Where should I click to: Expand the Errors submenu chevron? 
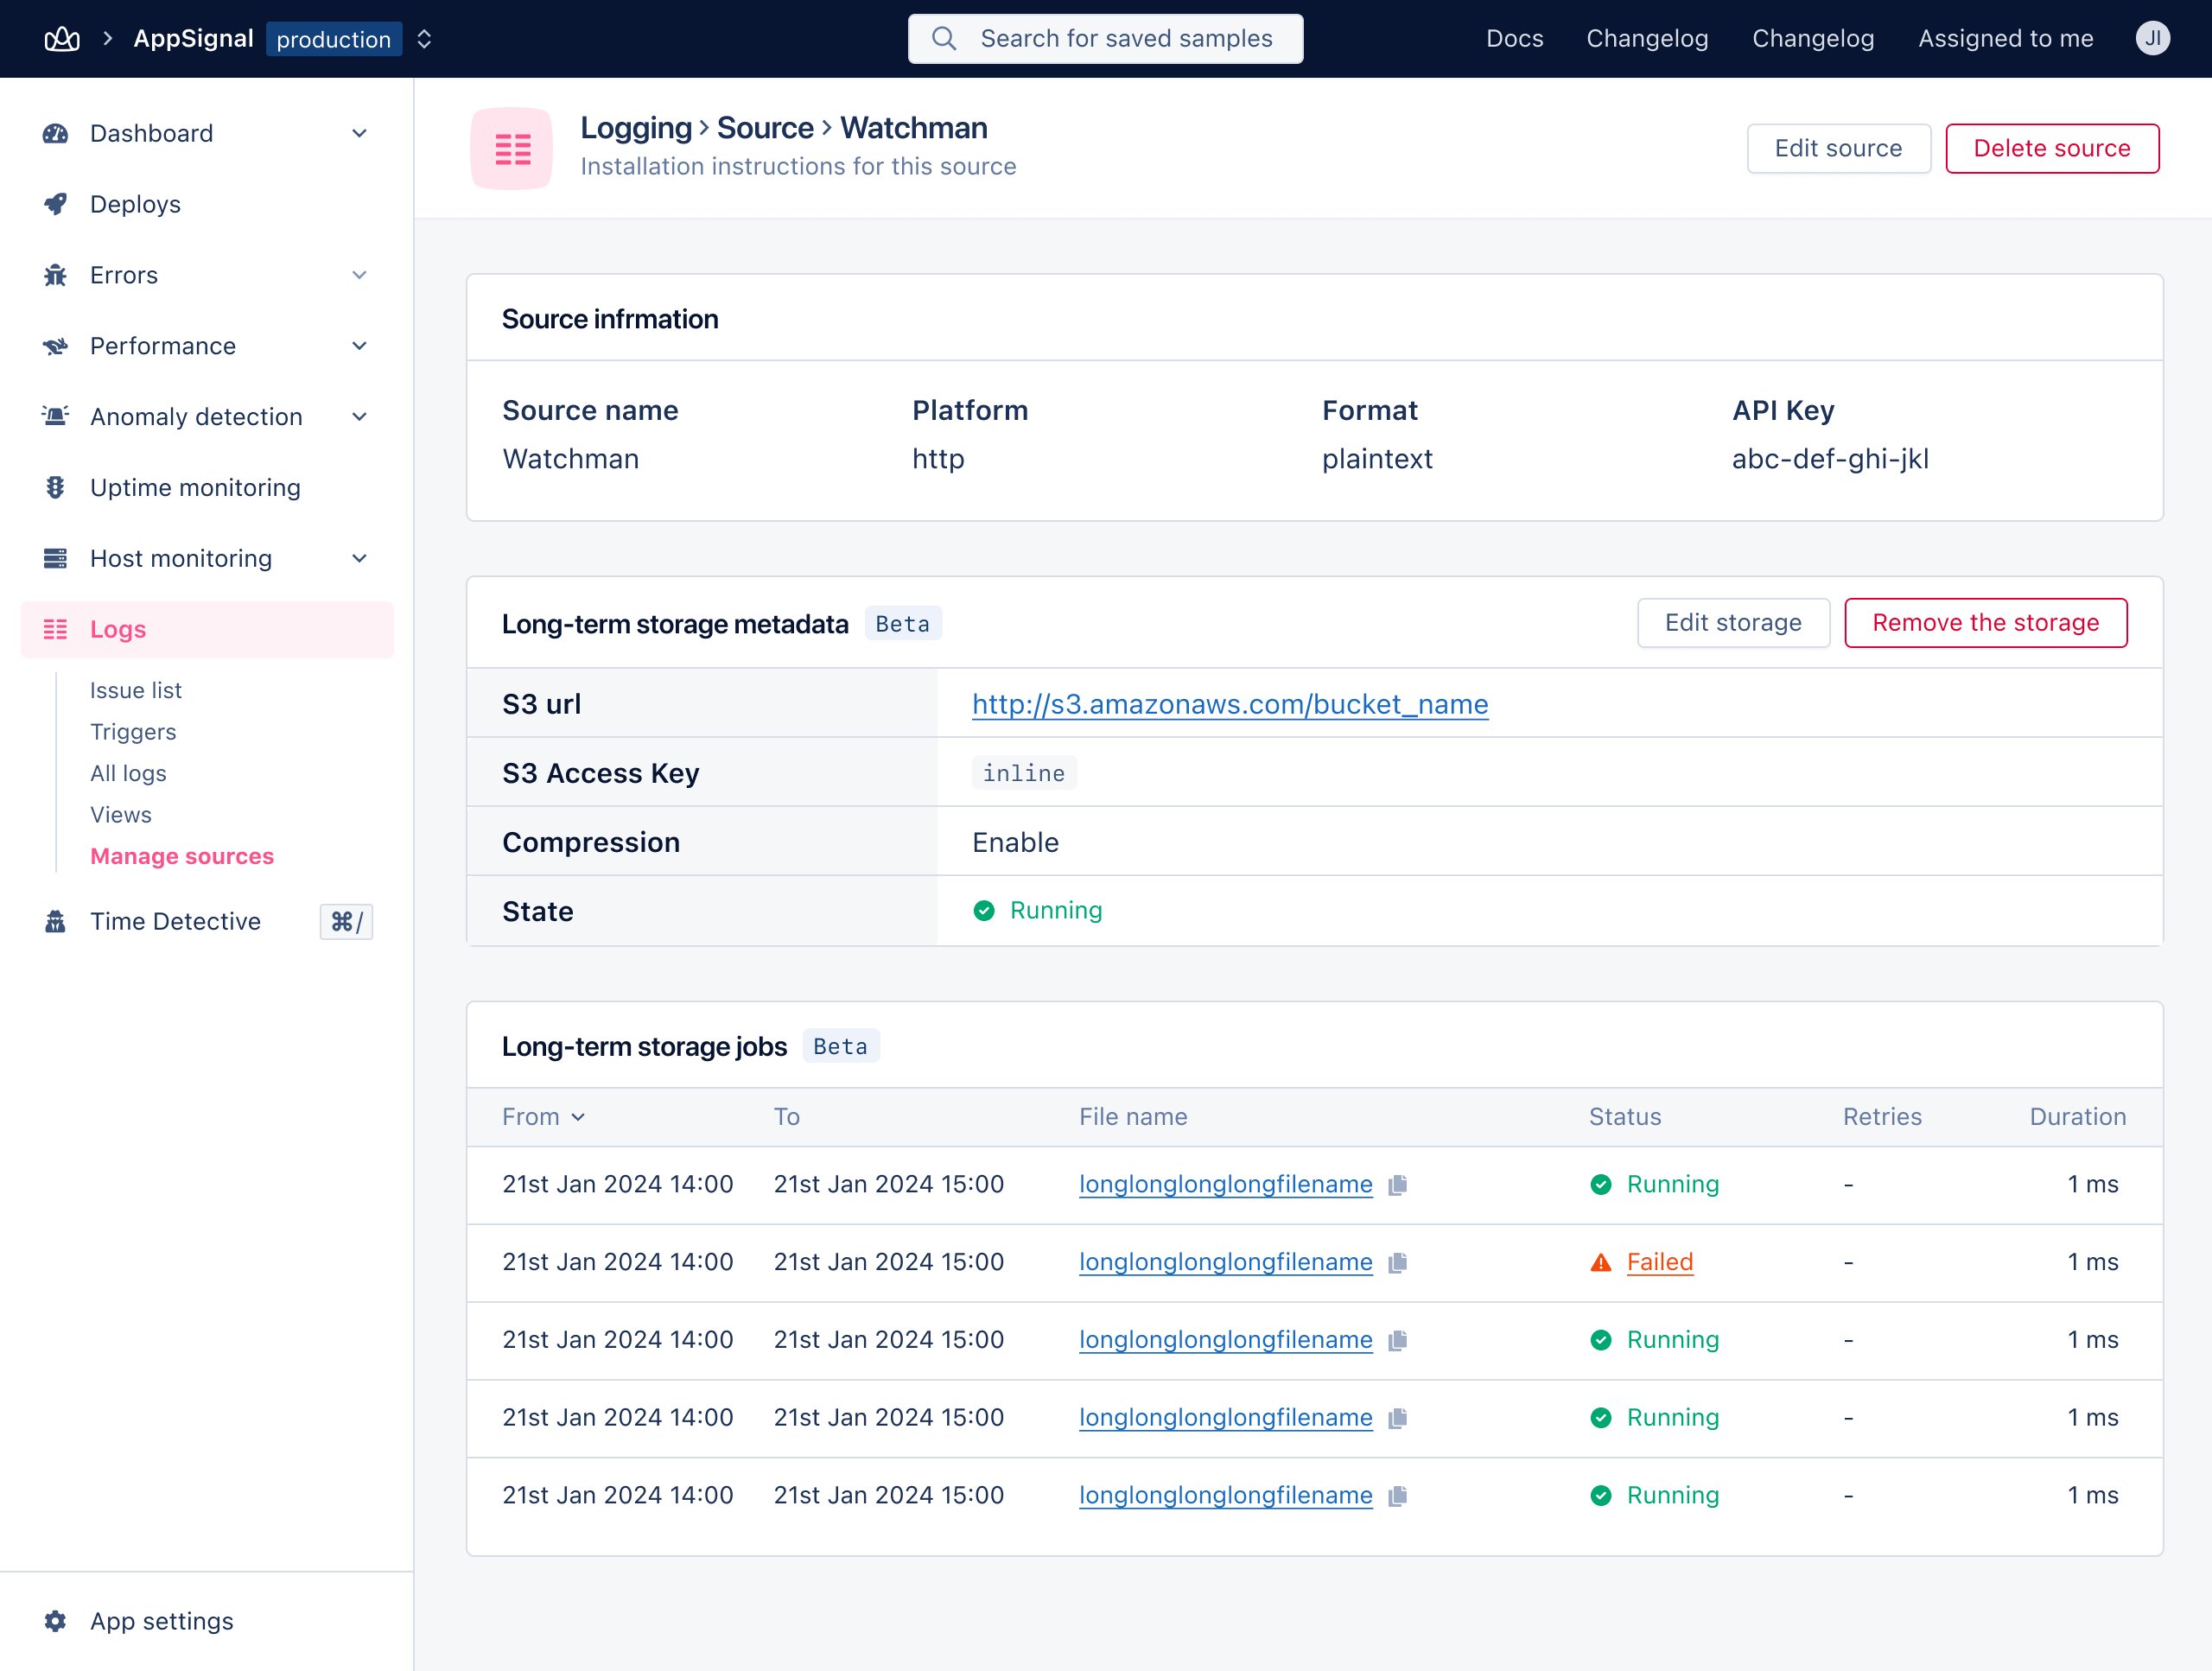coord(360,275)
